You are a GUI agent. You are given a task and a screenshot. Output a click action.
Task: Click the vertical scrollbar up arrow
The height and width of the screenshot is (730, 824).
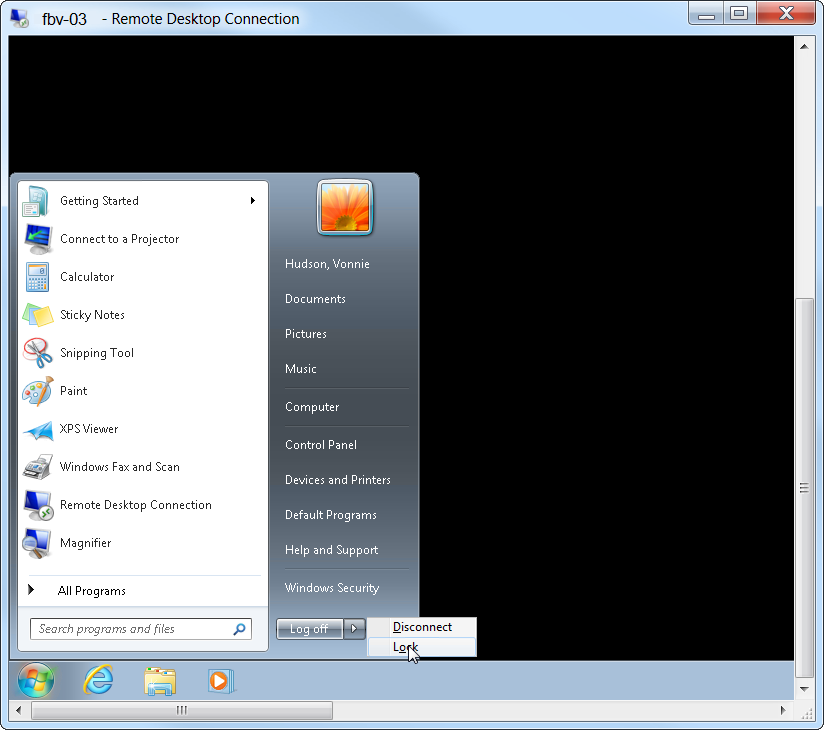[804, 47]
